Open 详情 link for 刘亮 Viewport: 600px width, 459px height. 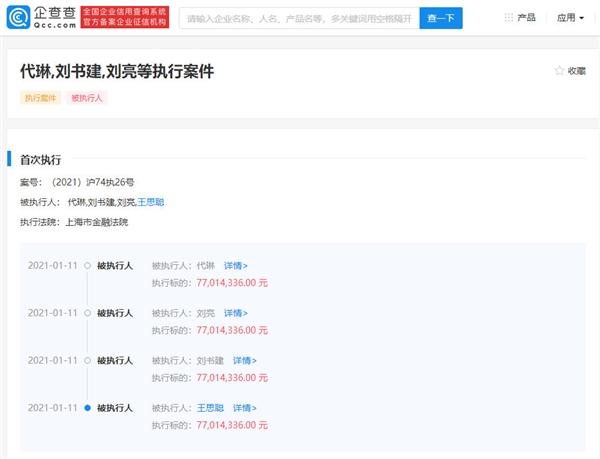(235, 313)
